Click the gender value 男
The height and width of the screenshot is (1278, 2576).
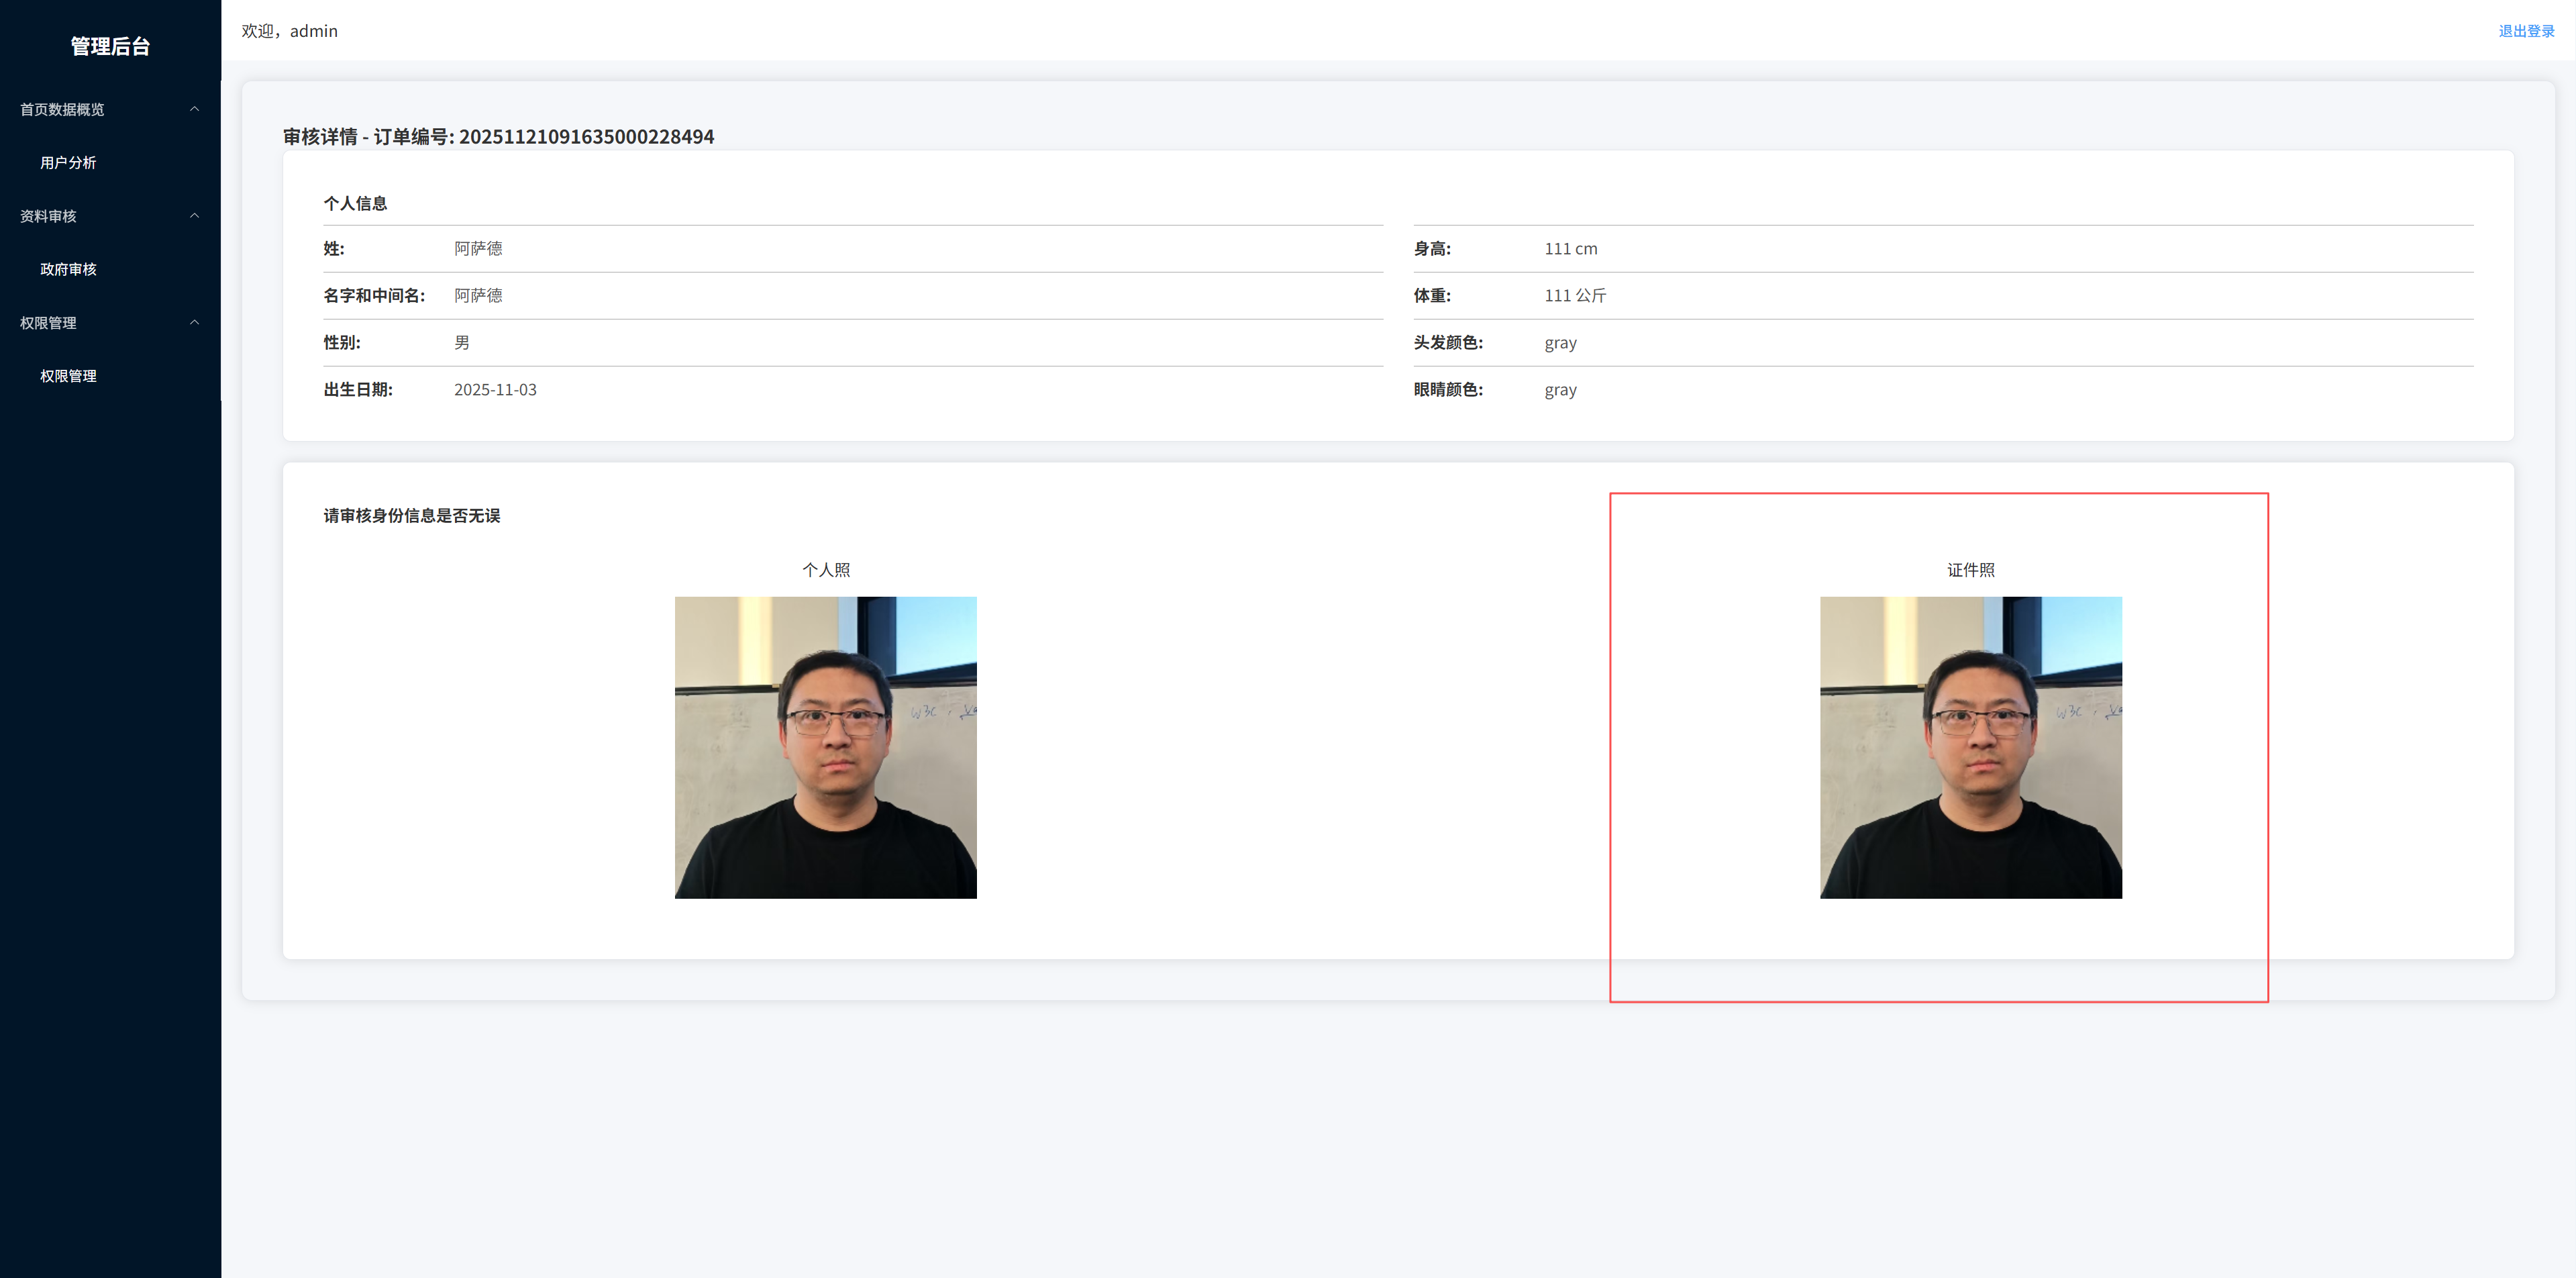coord(462,343)
